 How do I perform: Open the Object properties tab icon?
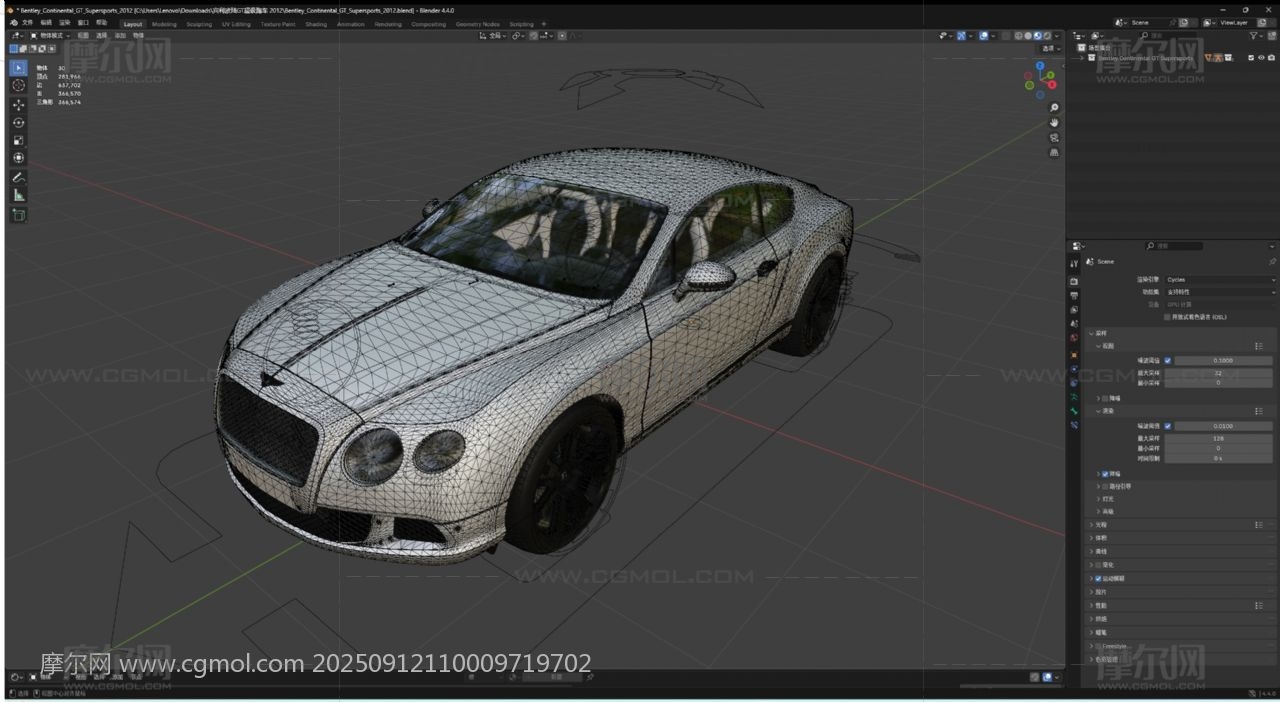1074,354
